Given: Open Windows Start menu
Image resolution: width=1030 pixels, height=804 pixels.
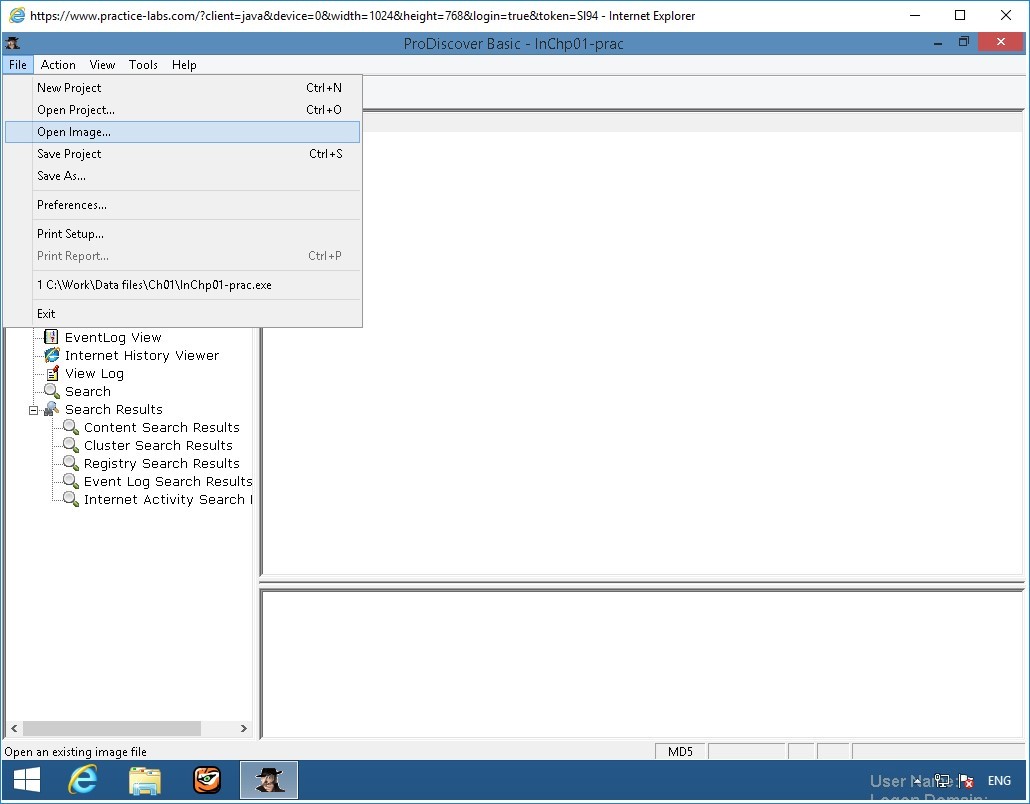Looking at the screenshot, I should (x=27, y=780).
